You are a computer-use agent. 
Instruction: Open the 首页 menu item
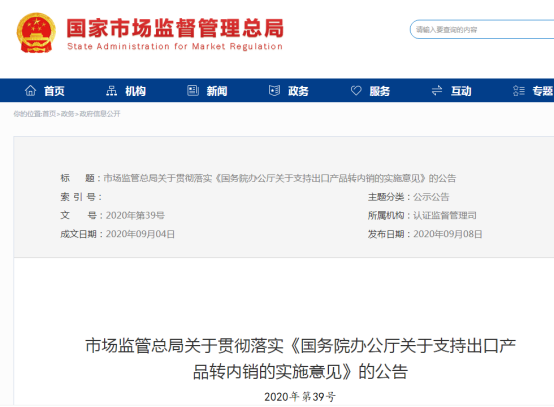[54, 91]
